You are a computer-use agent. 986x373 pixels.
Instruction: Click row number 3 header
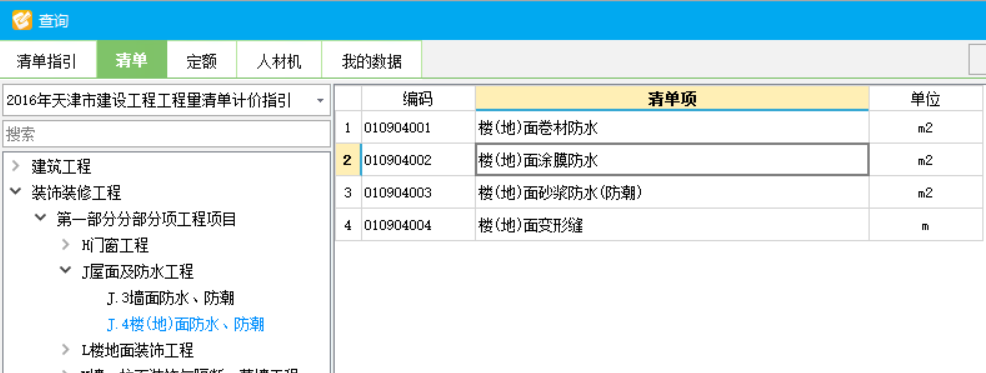348,192
